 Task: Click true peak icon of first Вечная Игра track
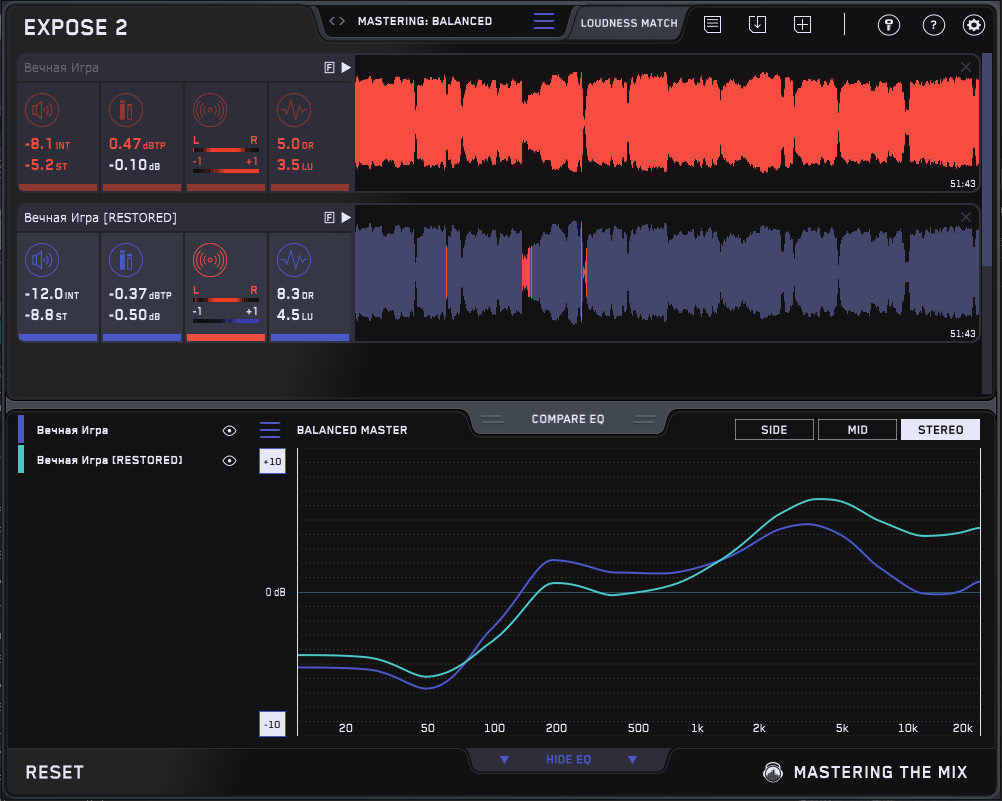pos(126,110)
